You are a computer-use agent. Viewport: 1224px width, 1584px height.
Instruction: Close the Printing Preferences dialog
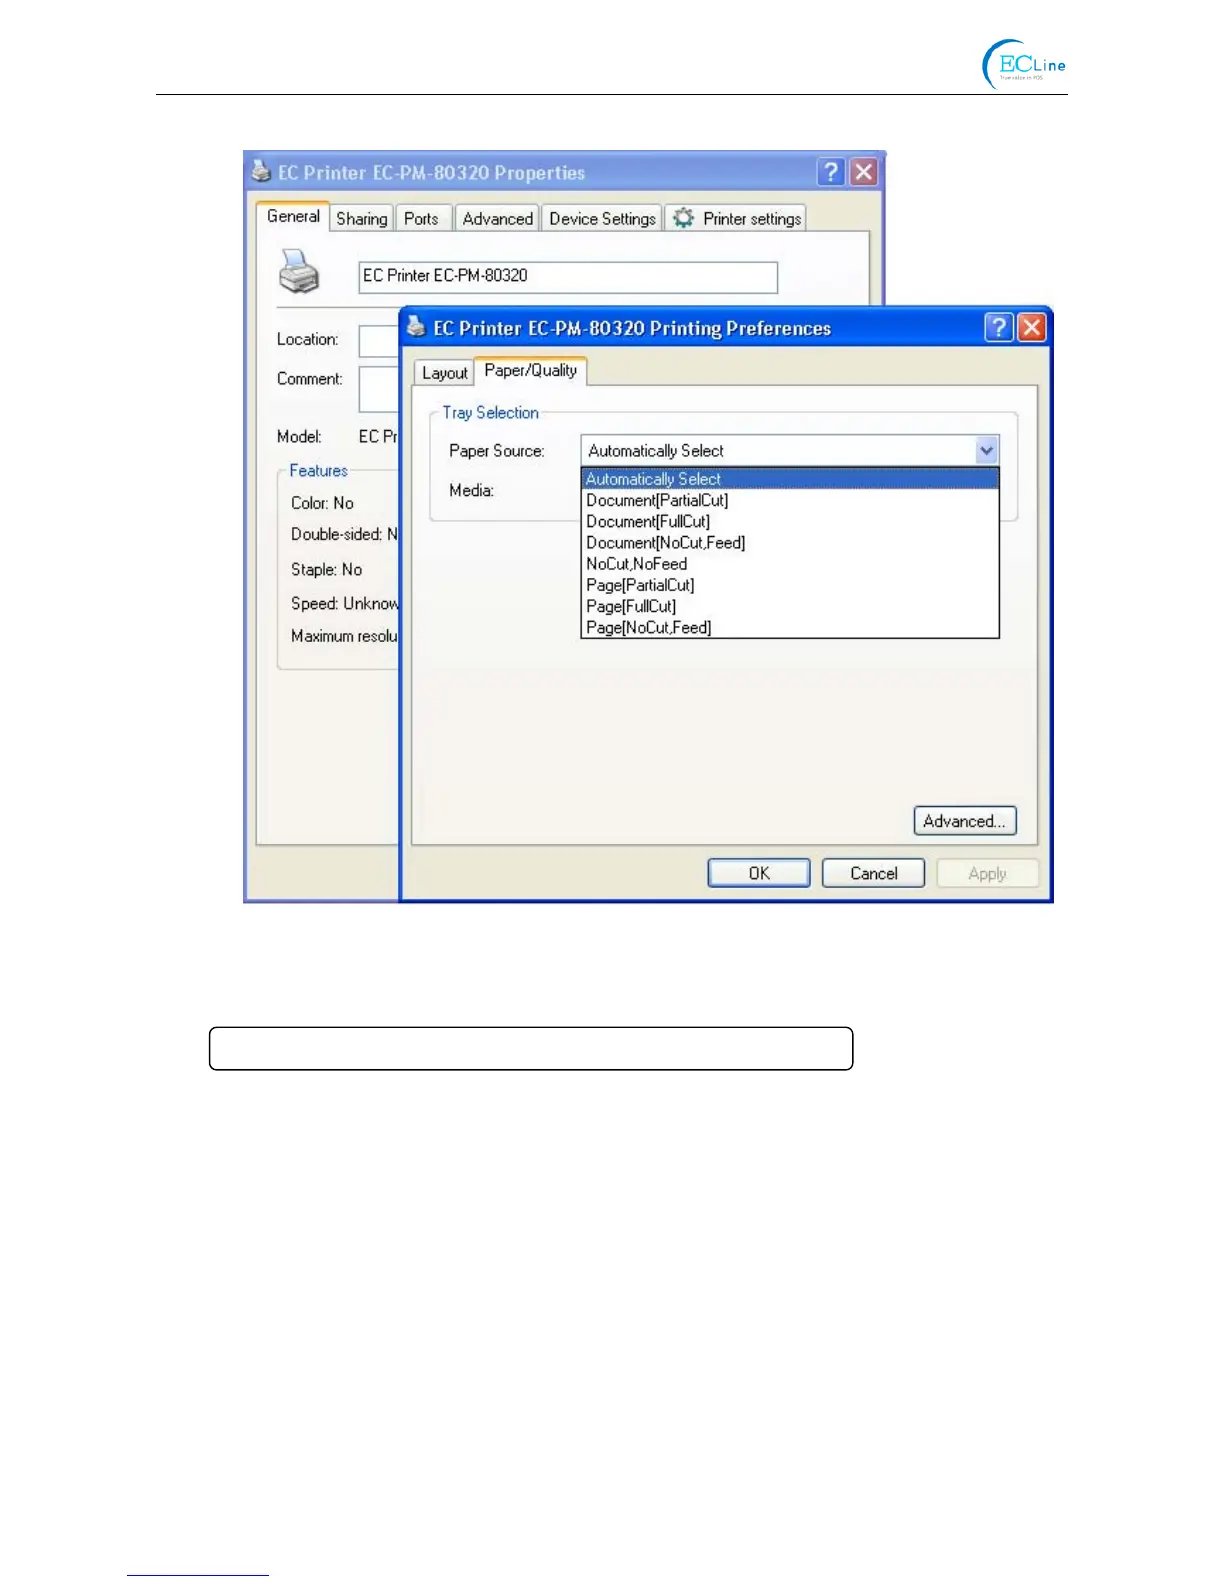pos(1031,327)
